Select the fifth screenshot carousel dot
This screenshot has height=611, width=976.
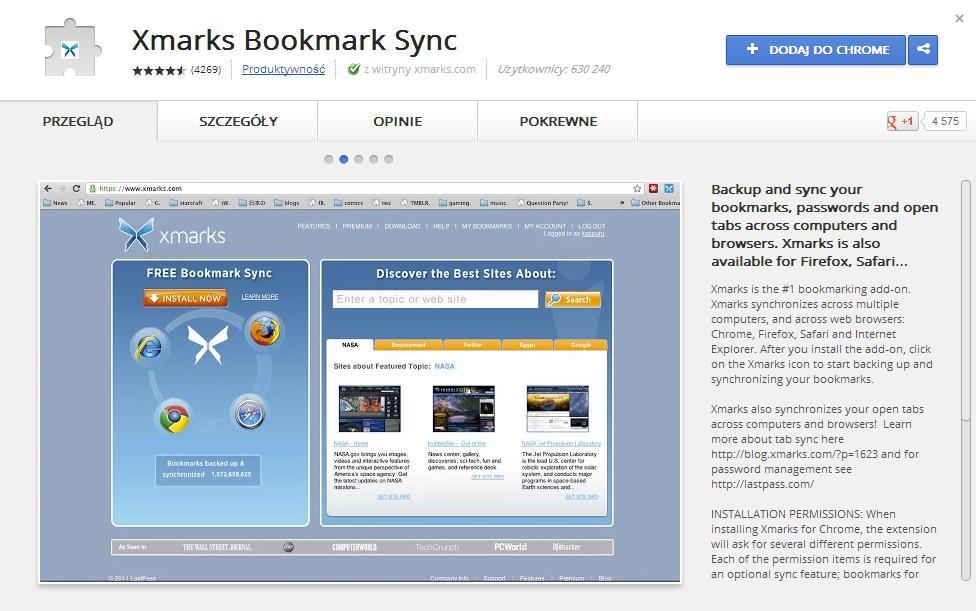click(388, 159)
